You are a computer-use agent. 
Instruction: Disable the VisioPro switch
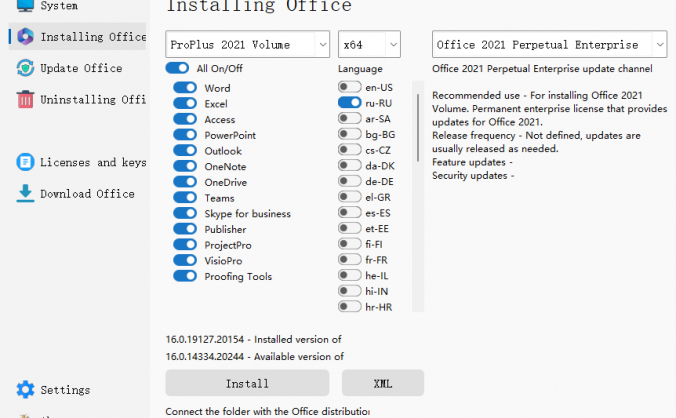click(x=185, y=260)
